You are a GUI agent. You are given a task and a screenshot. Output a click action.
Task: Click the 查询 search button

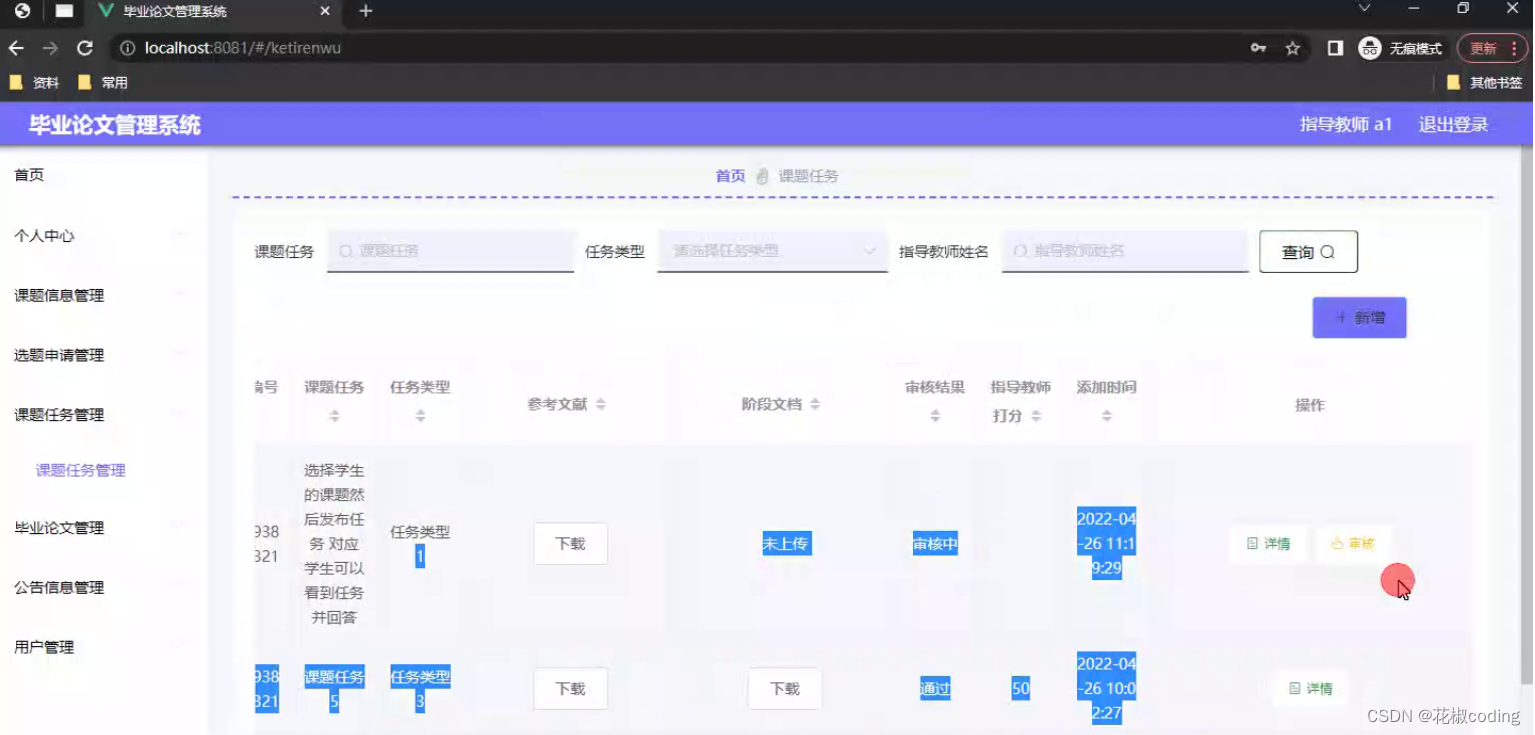coord(1308,252)
